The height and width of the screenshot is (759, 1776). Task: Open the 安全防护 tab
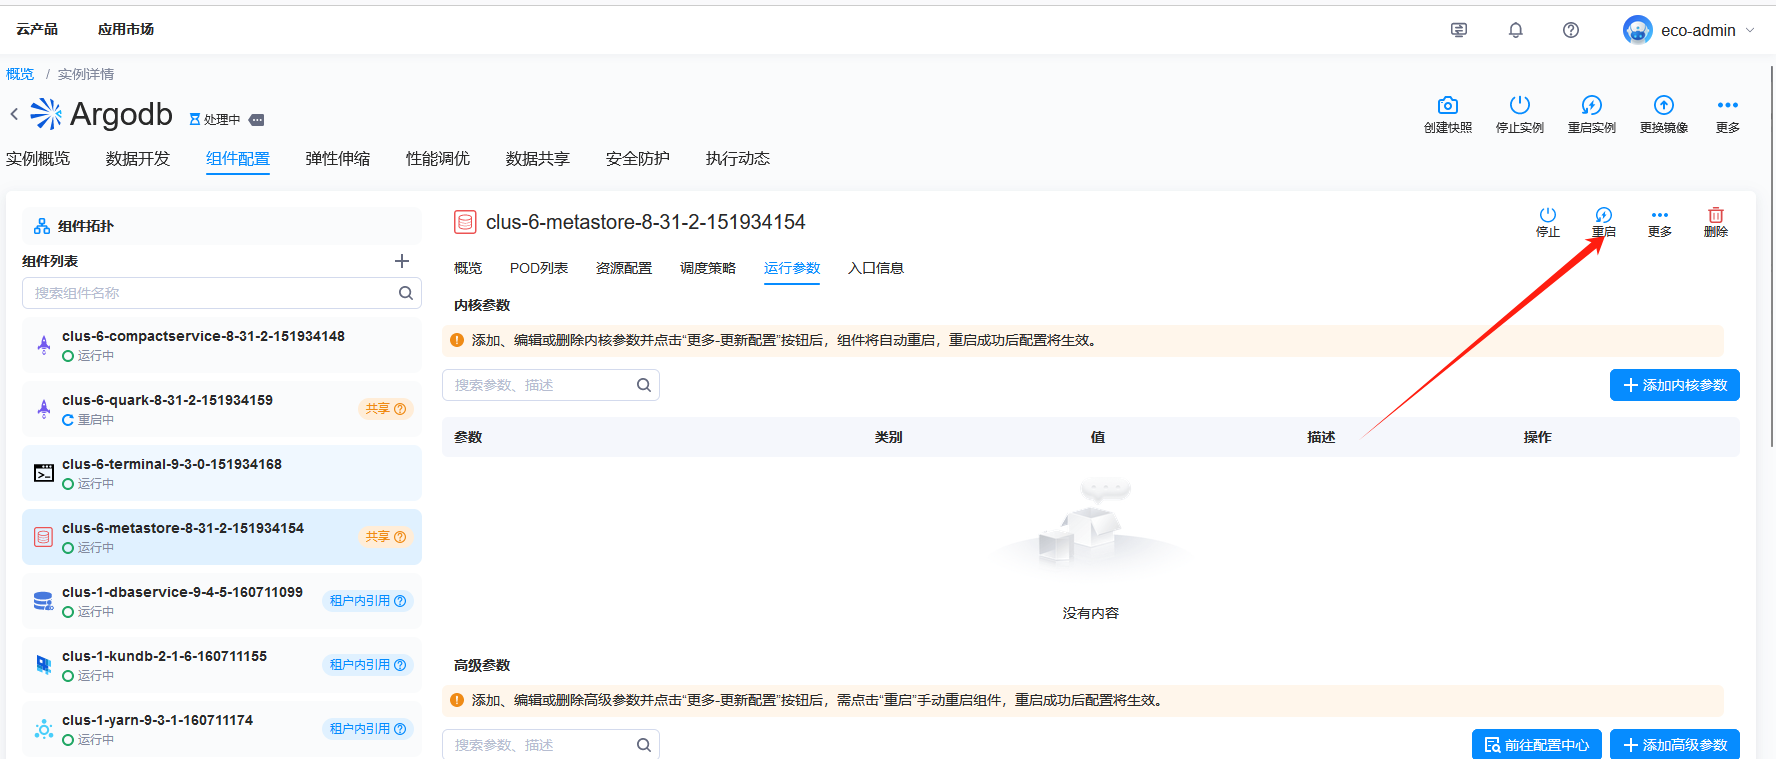[x=638, y=159]
